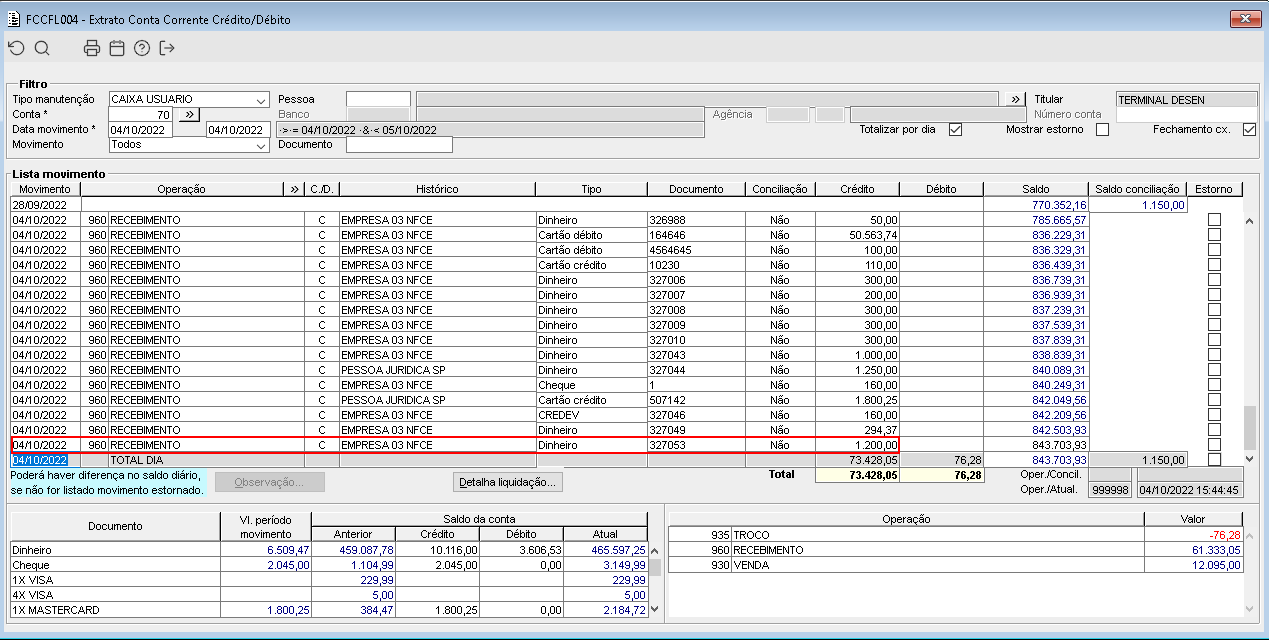The height and width of the screenshot is (640, 1269).
Task: Open the Tipo manutenção dropdown
Action: pos(261,100)
